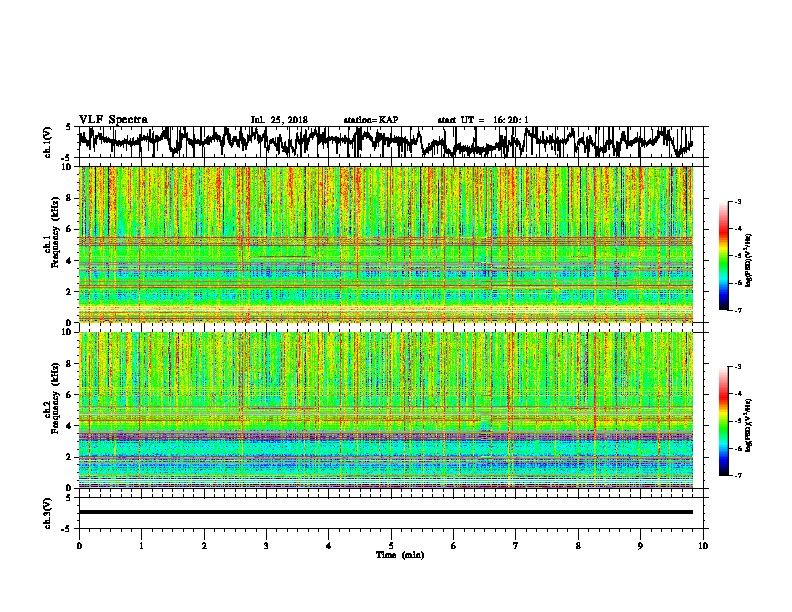The width and height of the screenshot is (792, 612).
Task: Select the "station=KAP" label
Action: [371, 120]
